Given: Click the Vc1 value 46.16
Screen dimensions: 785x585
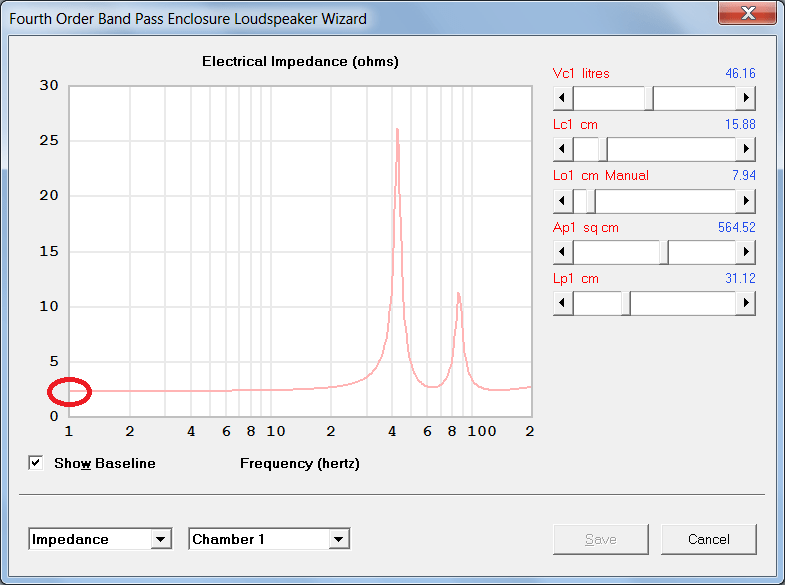Looking at the screenshot, I should pyautogui.click(x=740, y=74).
